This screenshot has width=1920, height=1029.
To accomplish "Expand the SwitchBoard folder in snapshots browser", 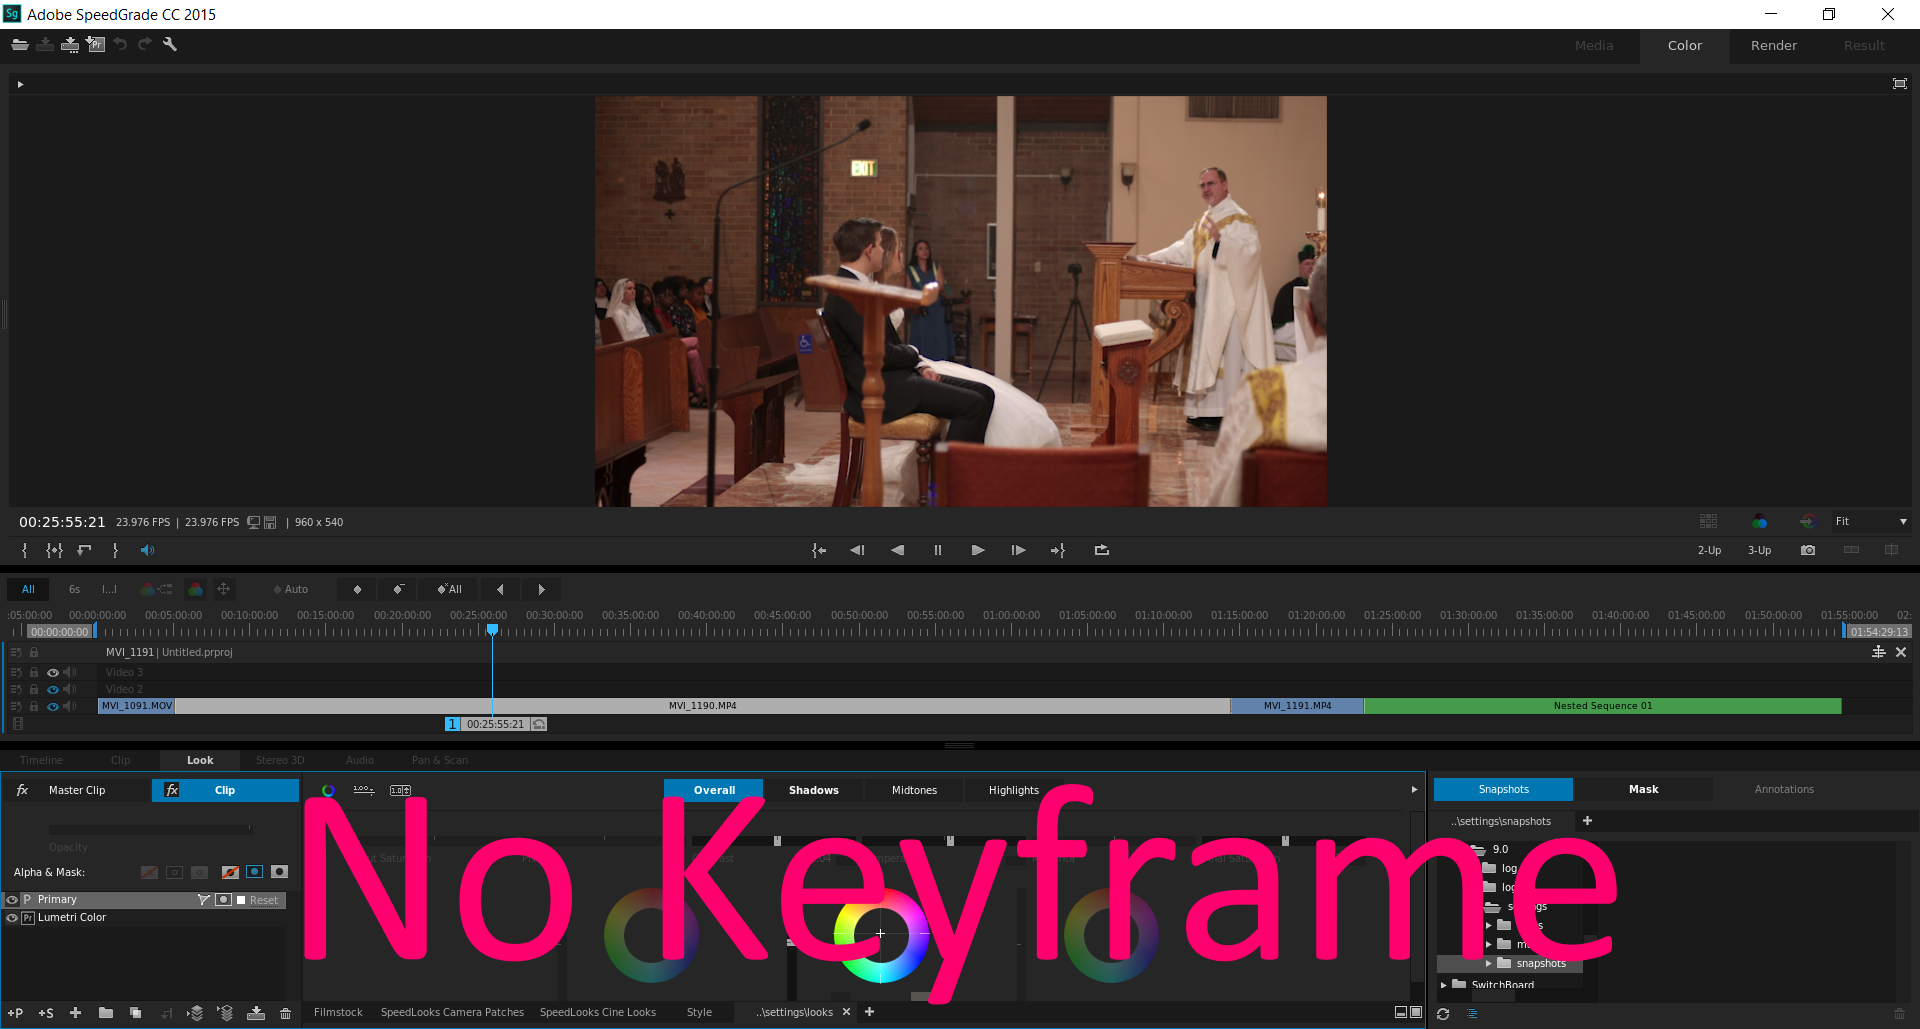I will coord(1445,984).
